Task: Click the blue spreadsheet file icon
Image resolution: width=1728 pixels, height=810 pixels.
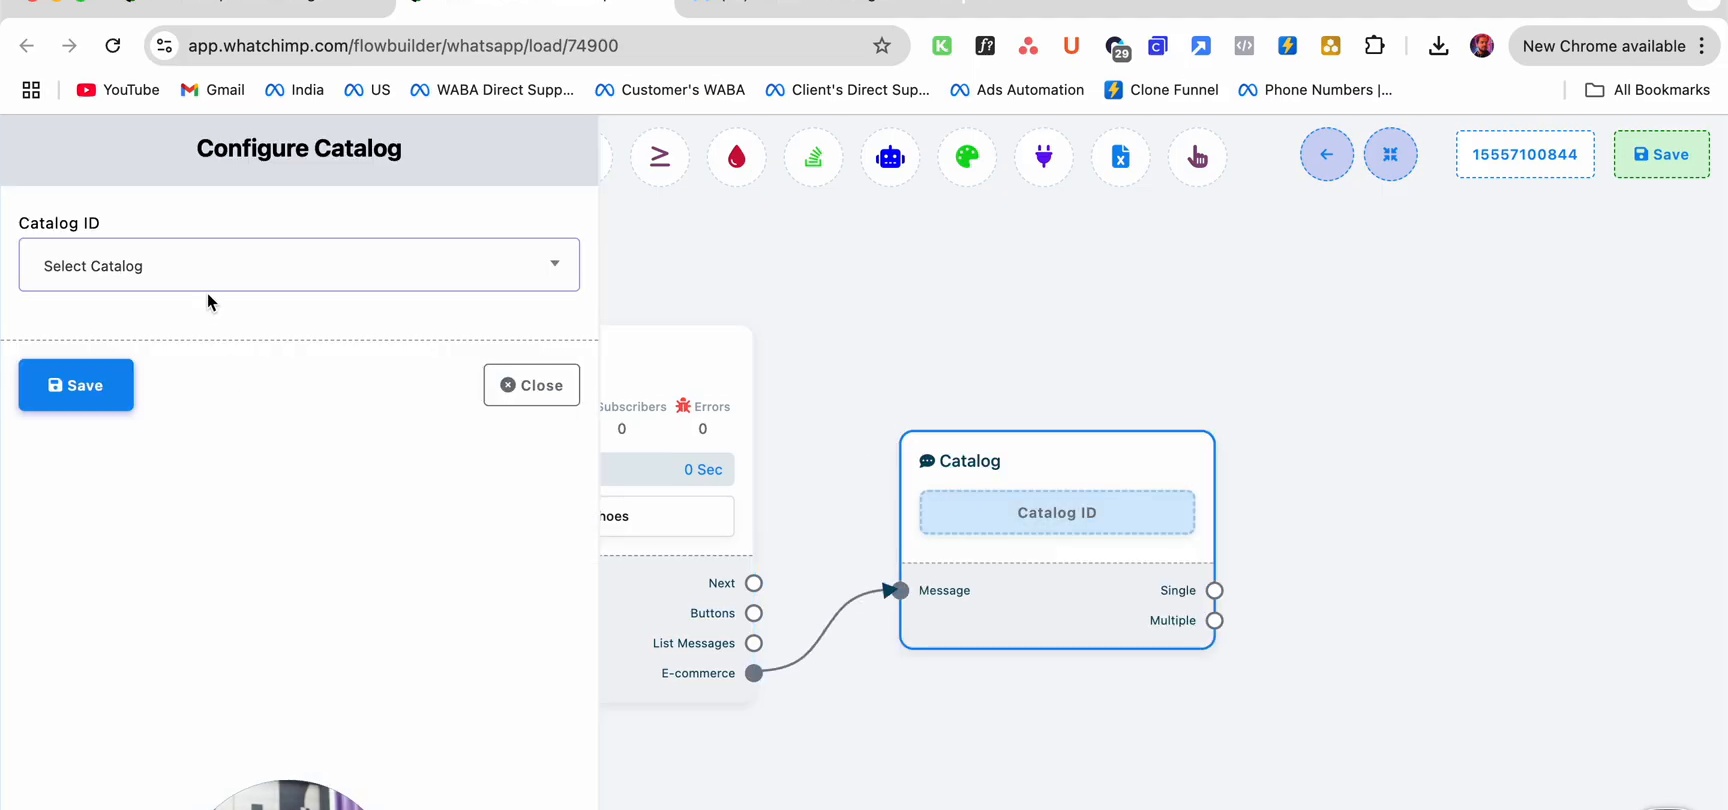Action: pyautogui.click(x=1121, y=157)
